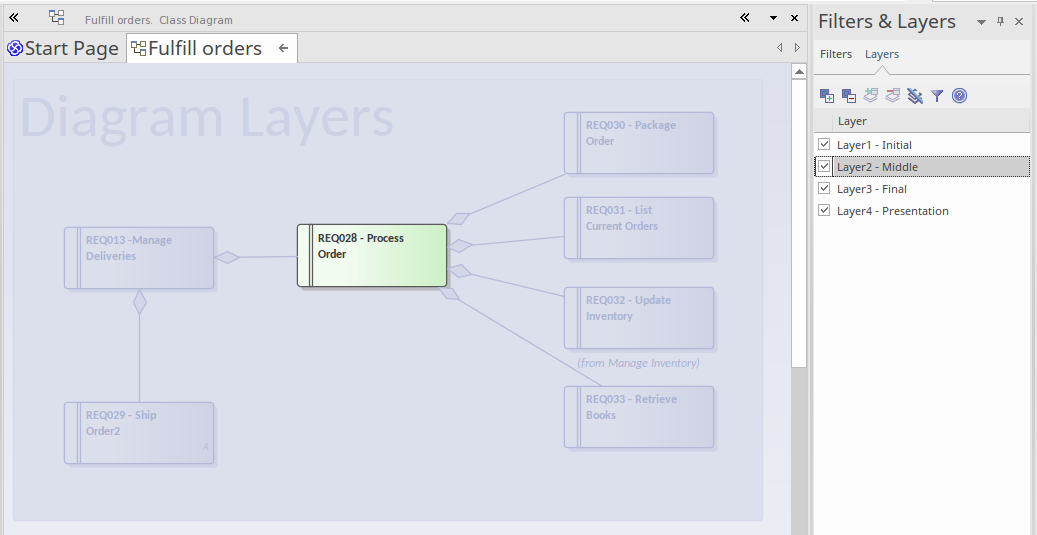This screenshot has width=1037, height=535.
Task: Click the clear layers strikethrough icon
Action: (915, 96)
